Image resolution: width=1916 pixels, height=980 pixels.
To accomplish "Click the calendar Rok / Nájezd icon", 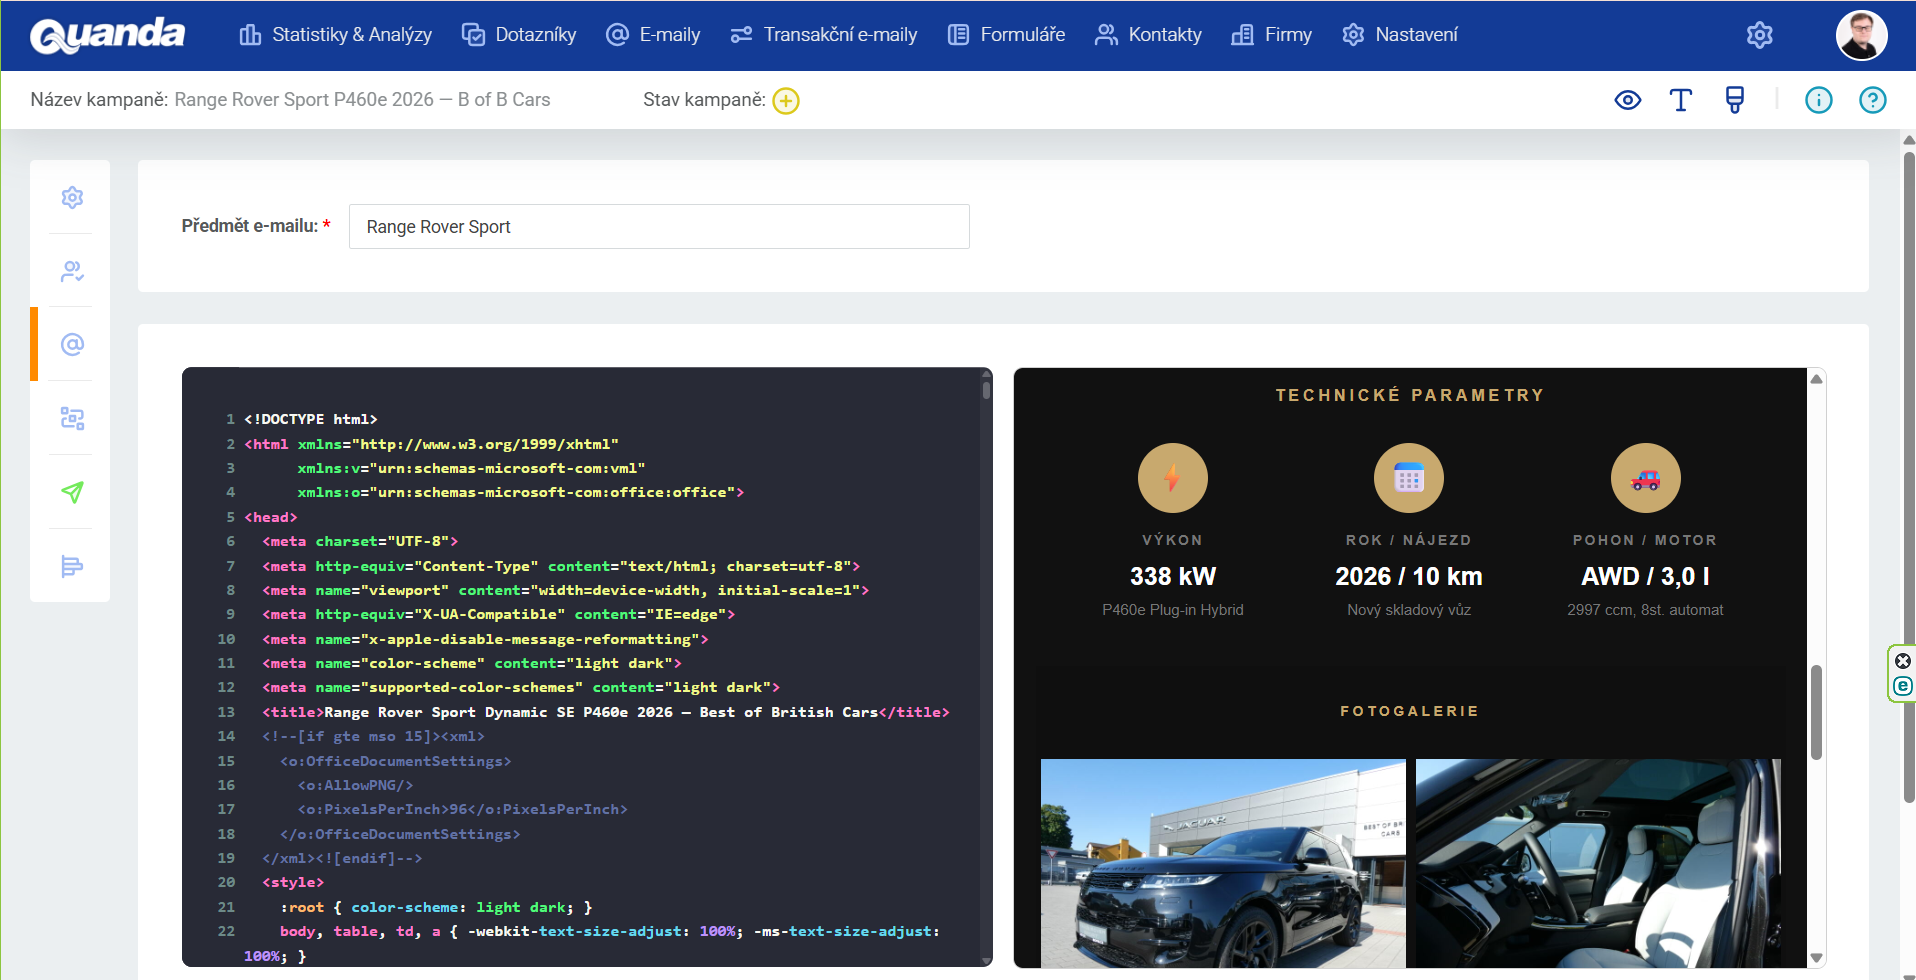I will coord(1409,478).
